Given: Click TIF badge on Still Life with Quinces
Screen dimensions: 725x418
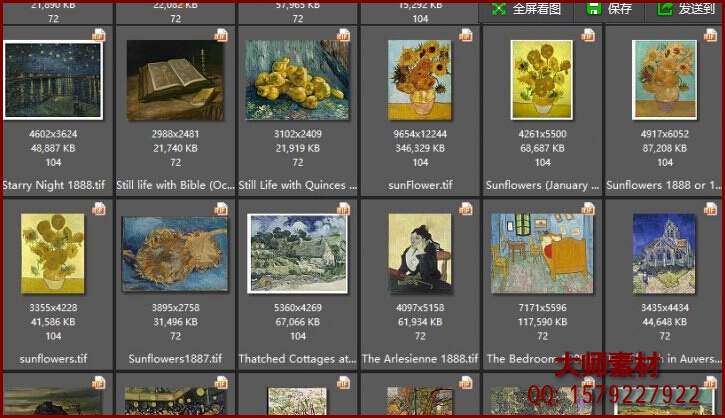Looking at the screenshot, I should tap(343, 36).
